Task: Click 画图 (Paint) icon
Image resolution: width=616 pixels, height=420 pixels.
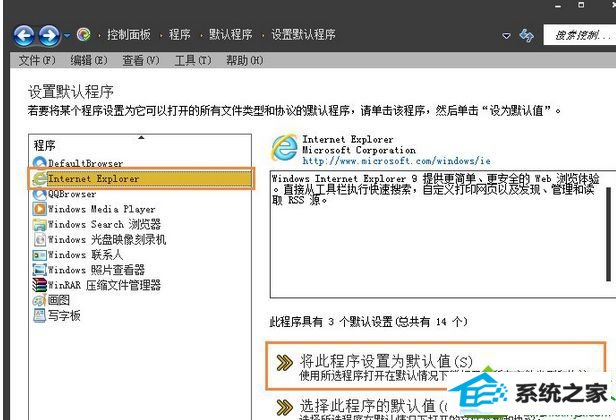Action: 39,301
